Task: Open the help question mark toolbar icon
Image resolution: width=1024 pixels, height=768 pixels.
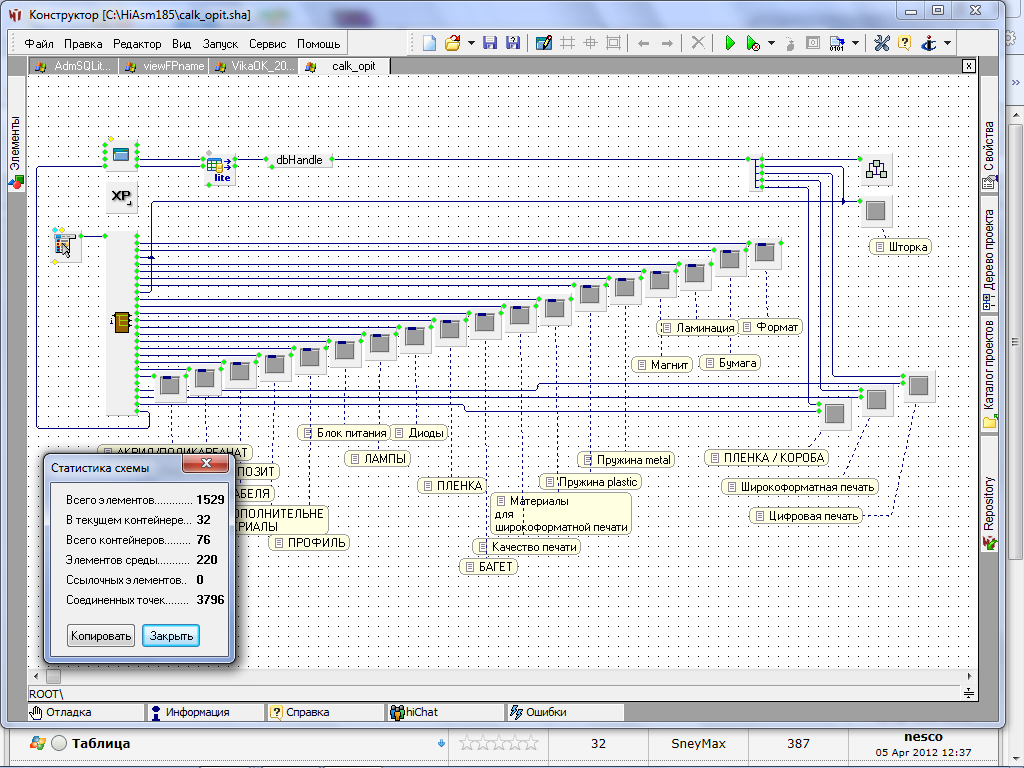Action: tap(904, 43)
